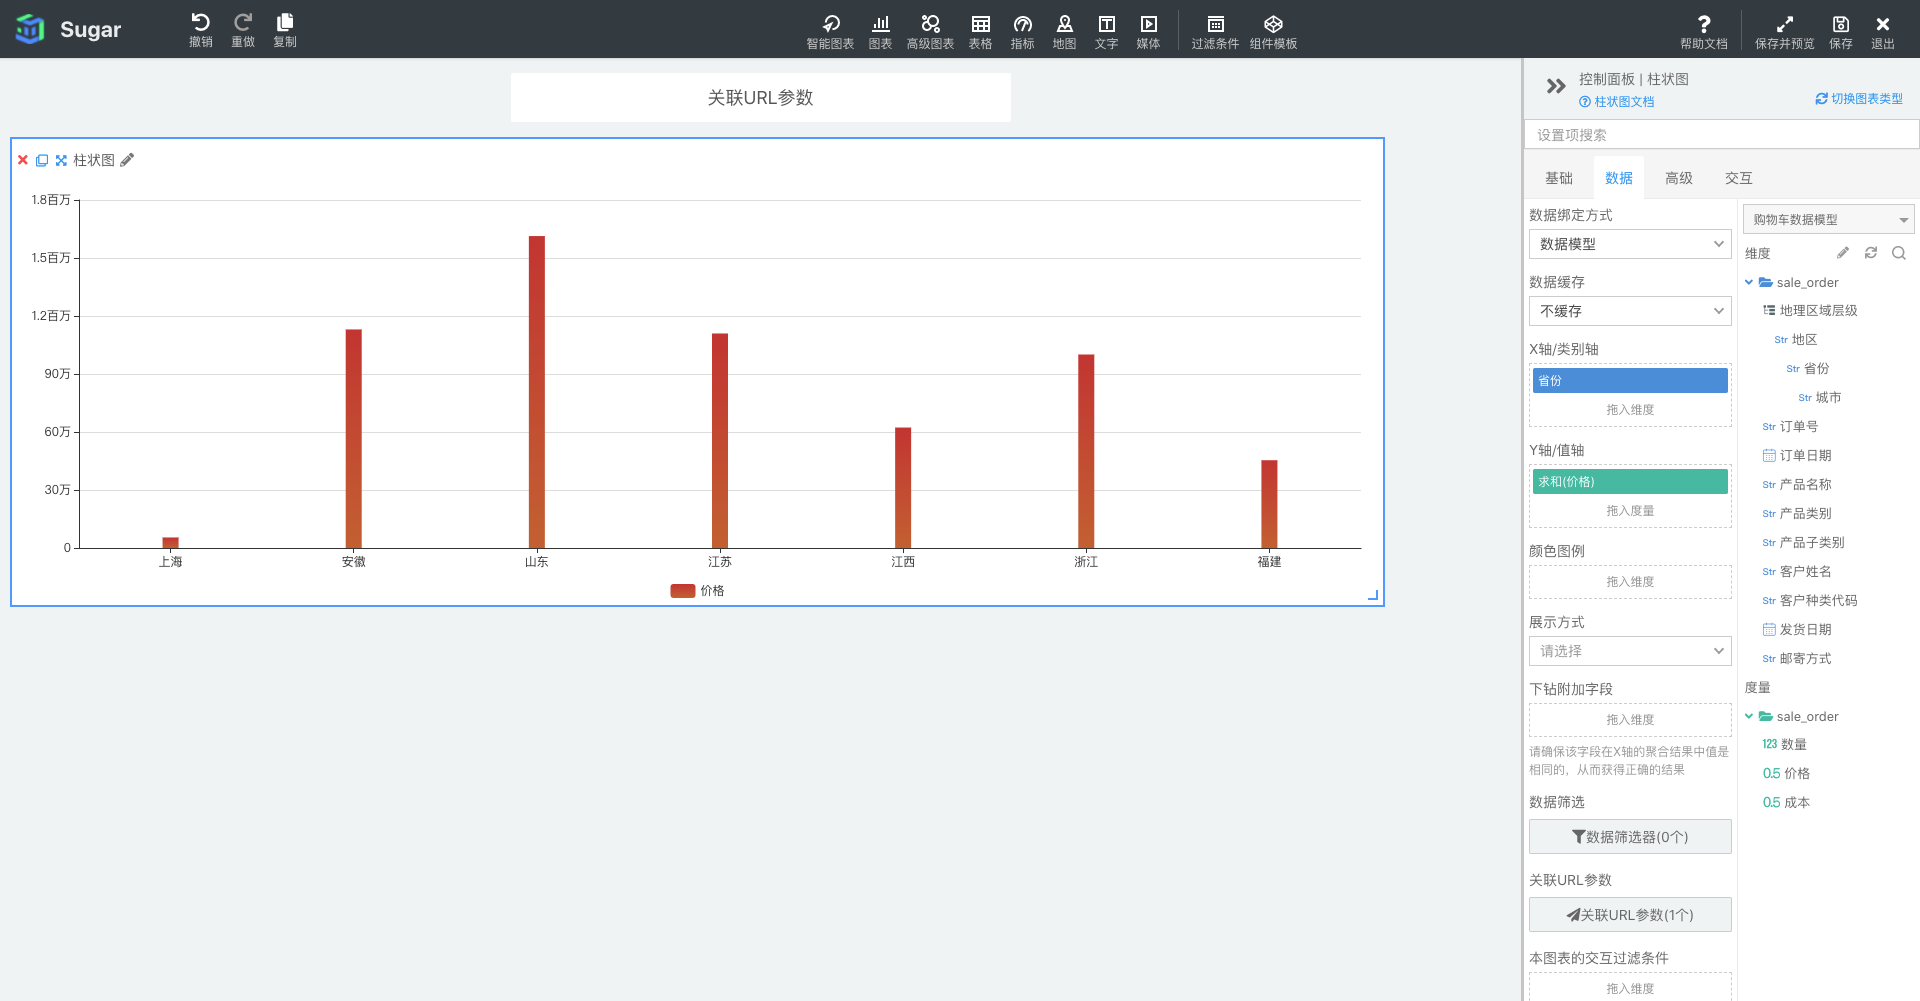
Task: Select the 成本 measure field
Action: point(1786,803)
